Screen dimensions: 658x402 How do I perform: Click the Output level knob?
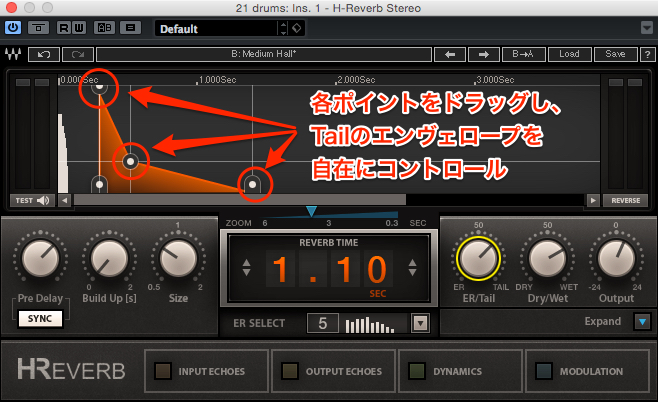pos(616,258)
